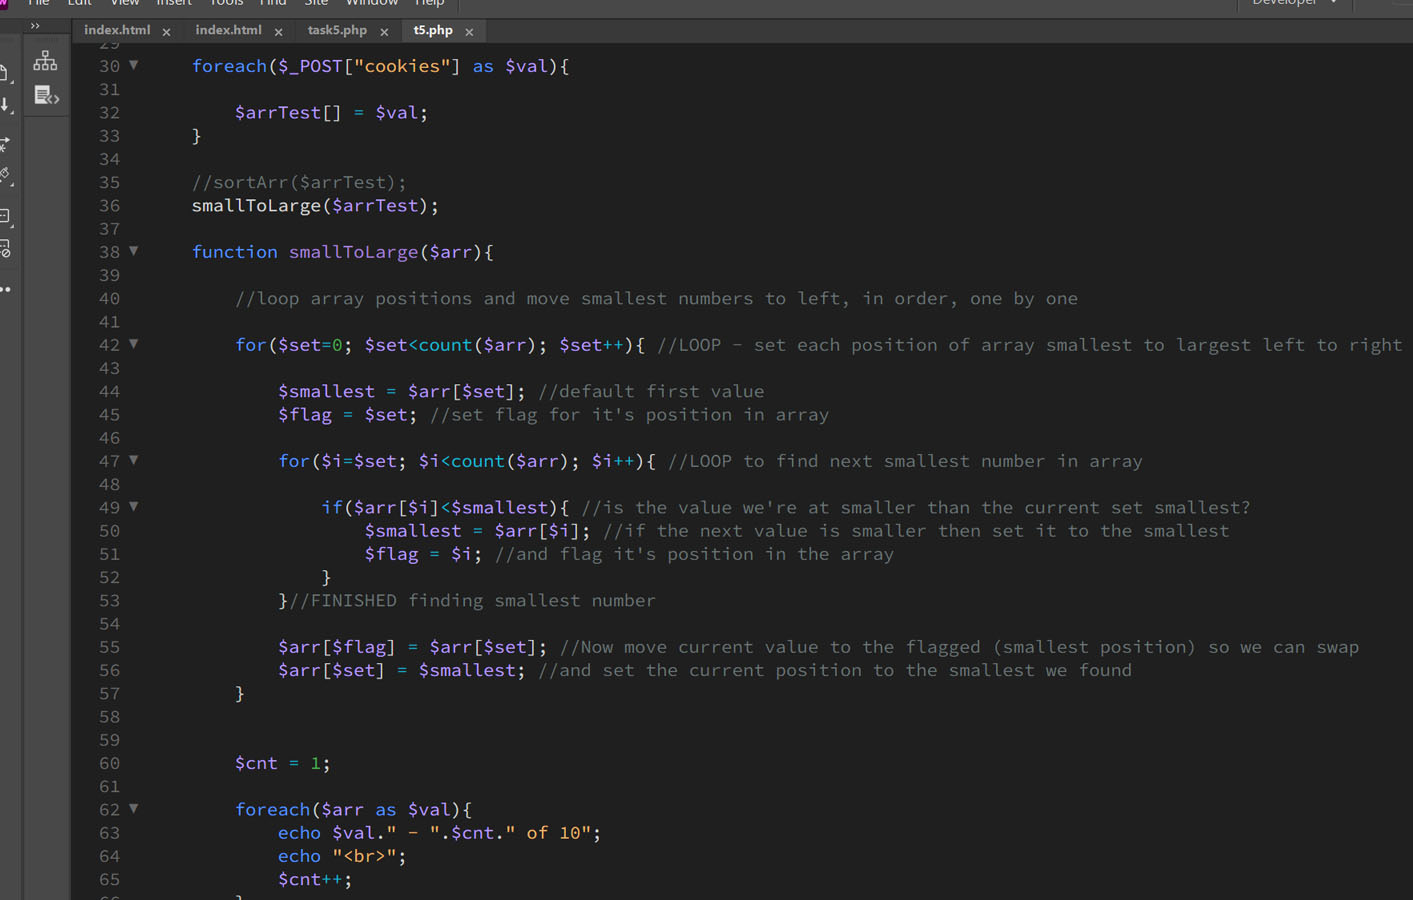Open the Snippets panel icon
Screen dimensions: 1413x900
coord(46,96)
